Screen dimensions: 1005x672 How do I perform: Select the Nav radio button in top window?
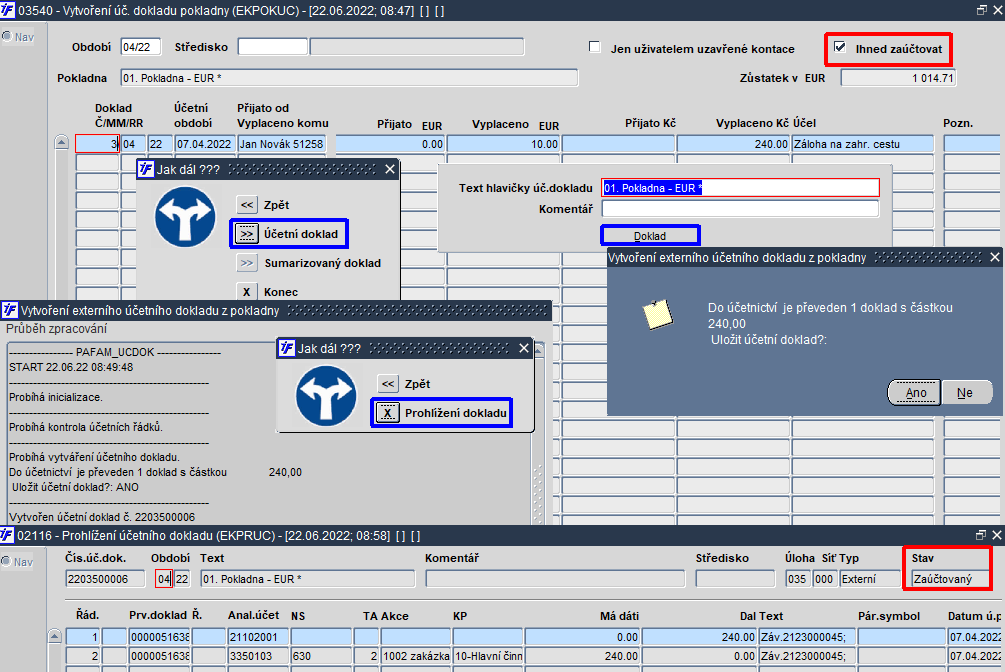point(7,37)
